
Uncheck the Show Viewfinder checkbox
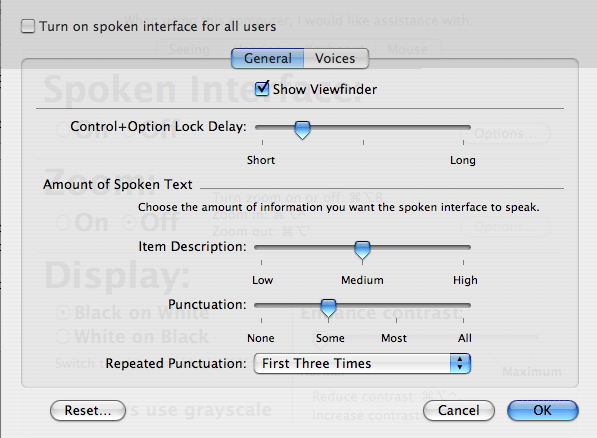[x=262, y=89]
